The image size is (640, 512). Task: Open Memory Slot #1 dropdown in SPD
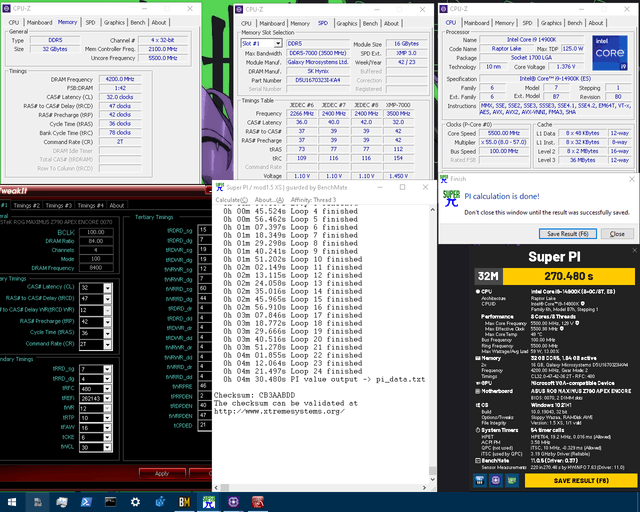pyautogui.click(x=278, y=43)
